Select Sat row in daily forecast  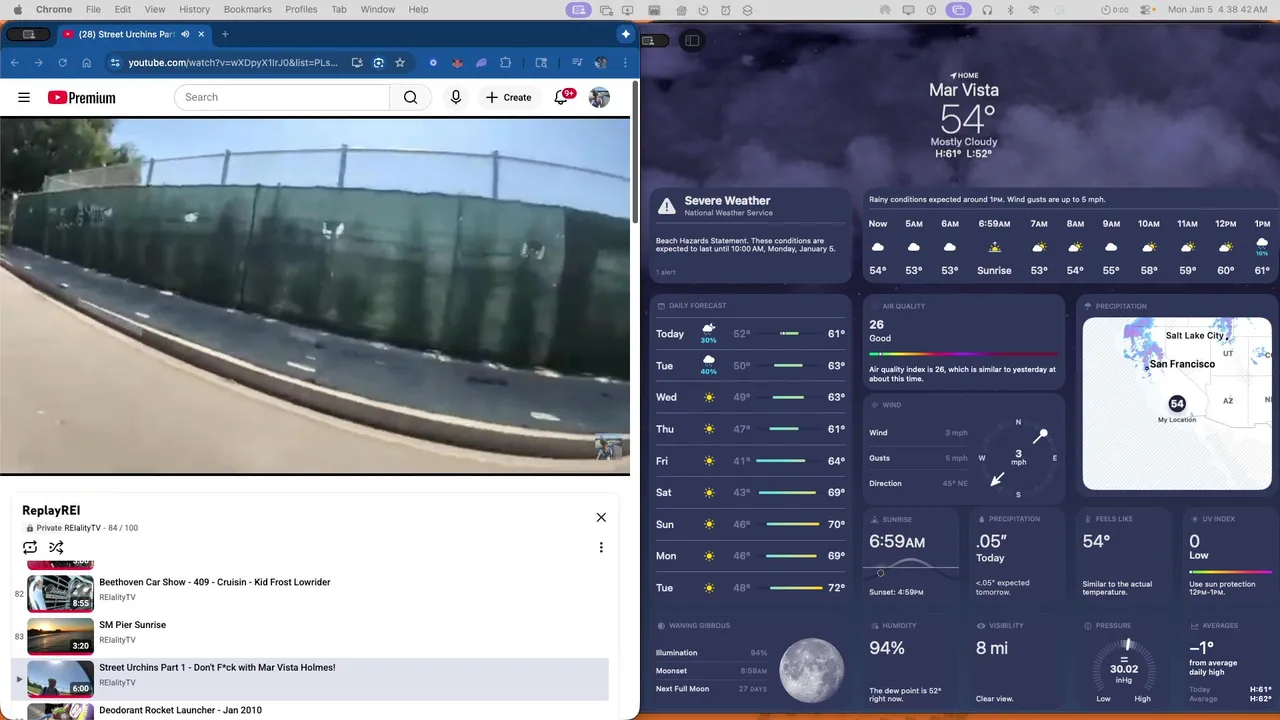pyautogui.click(x=751, y=492)
